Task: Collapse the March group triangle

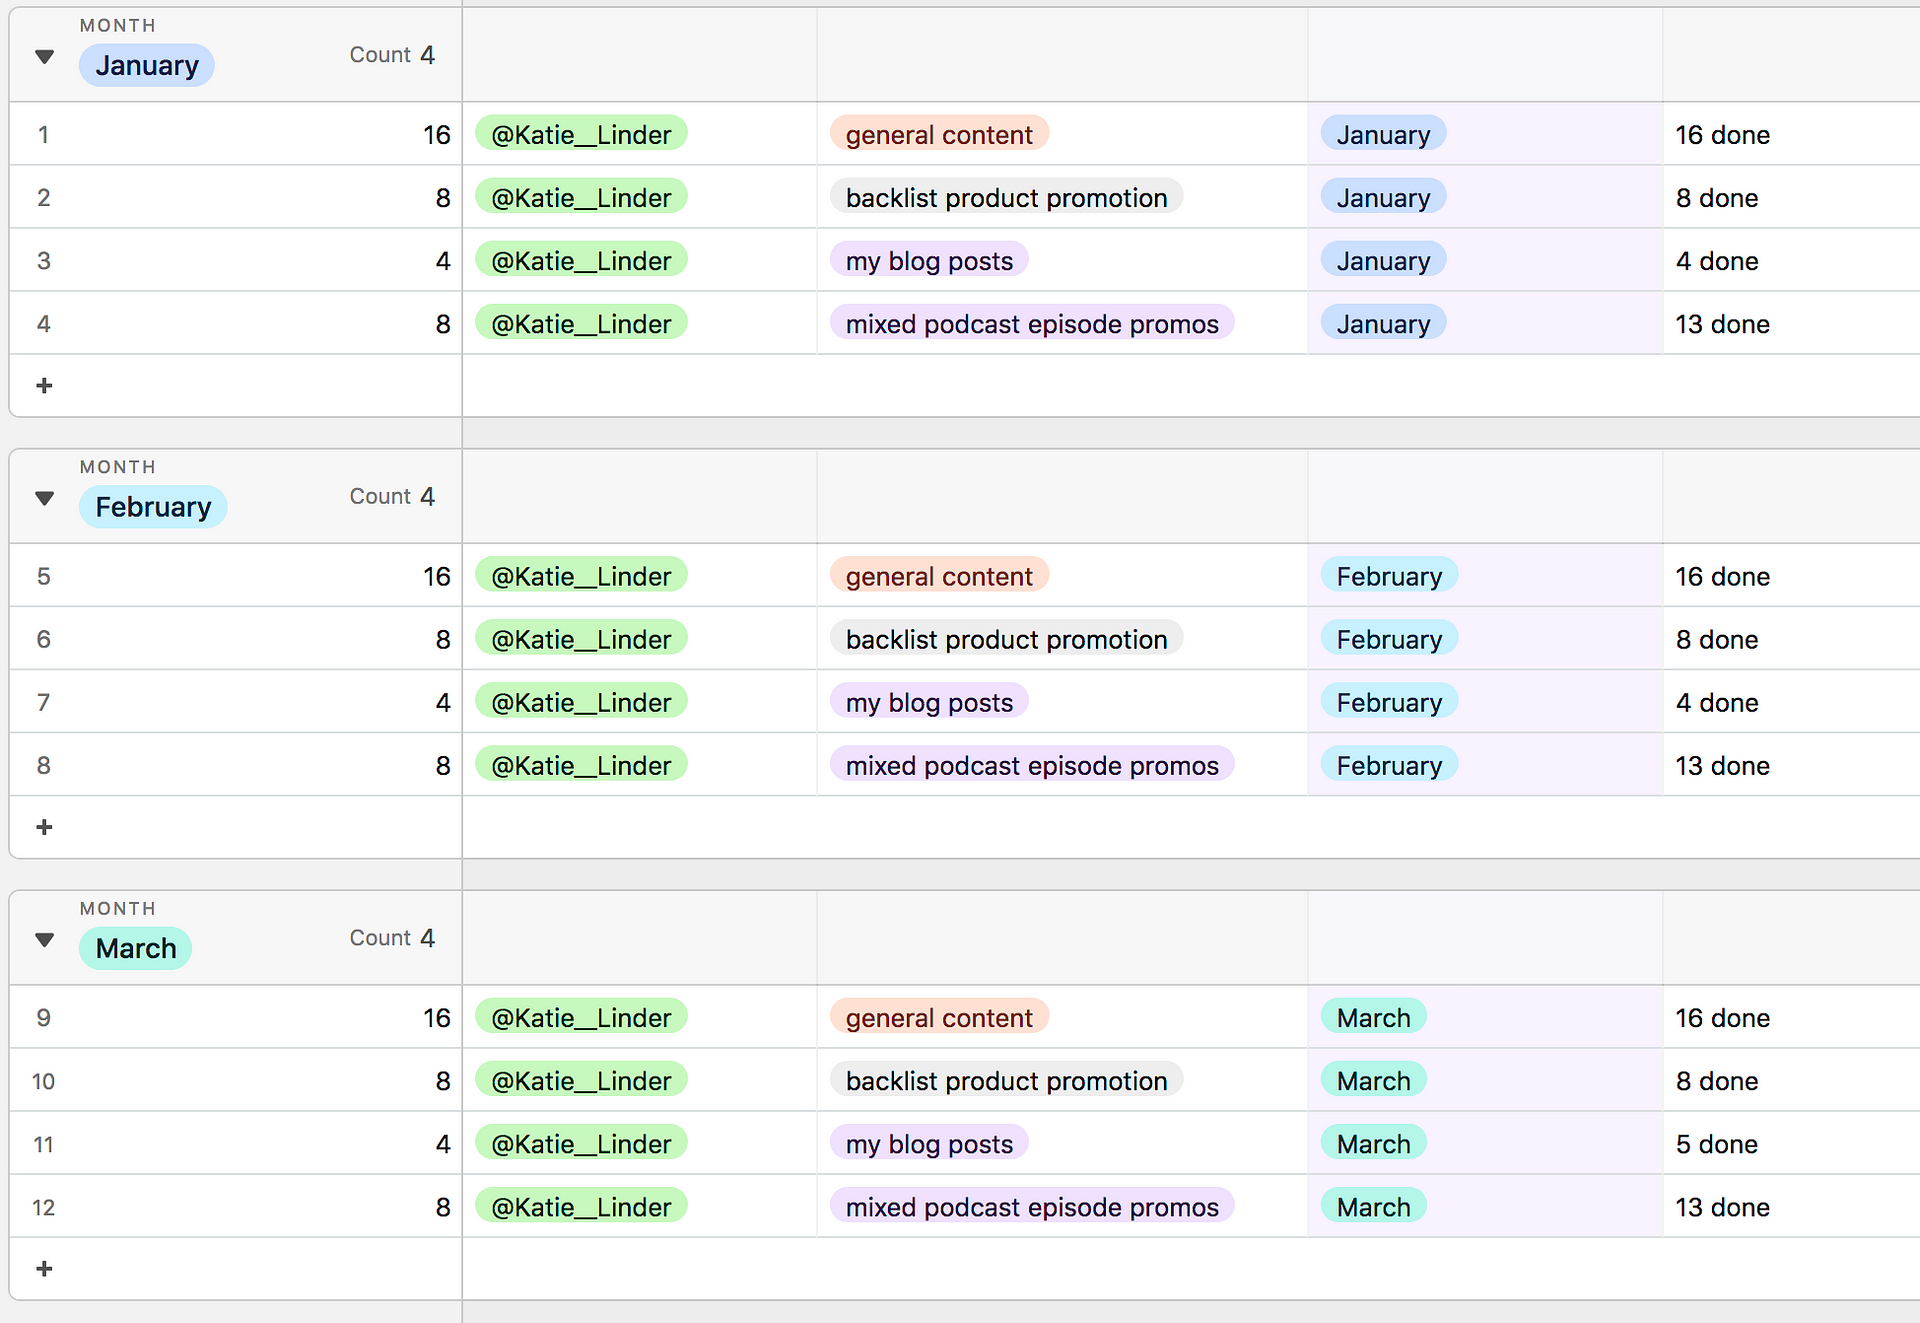Action: tap(44, 939)
